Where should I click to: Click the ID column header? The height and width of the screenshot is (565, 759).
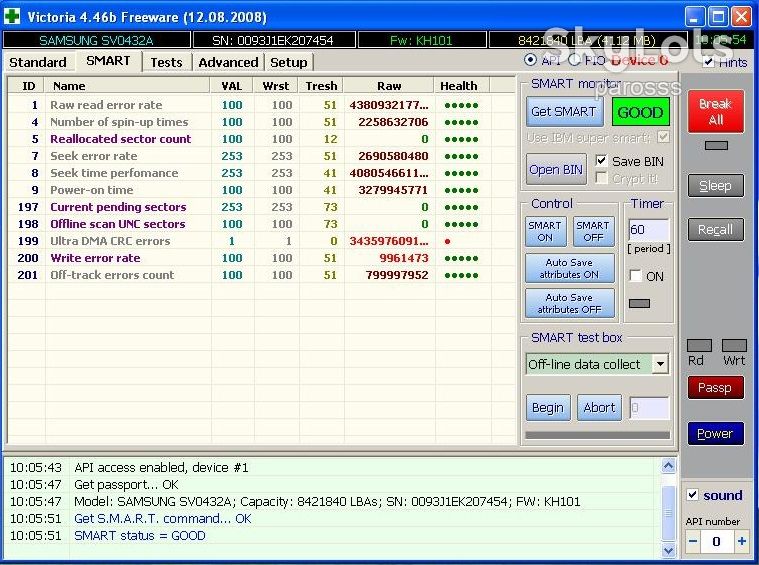click(x=28, y=86)
